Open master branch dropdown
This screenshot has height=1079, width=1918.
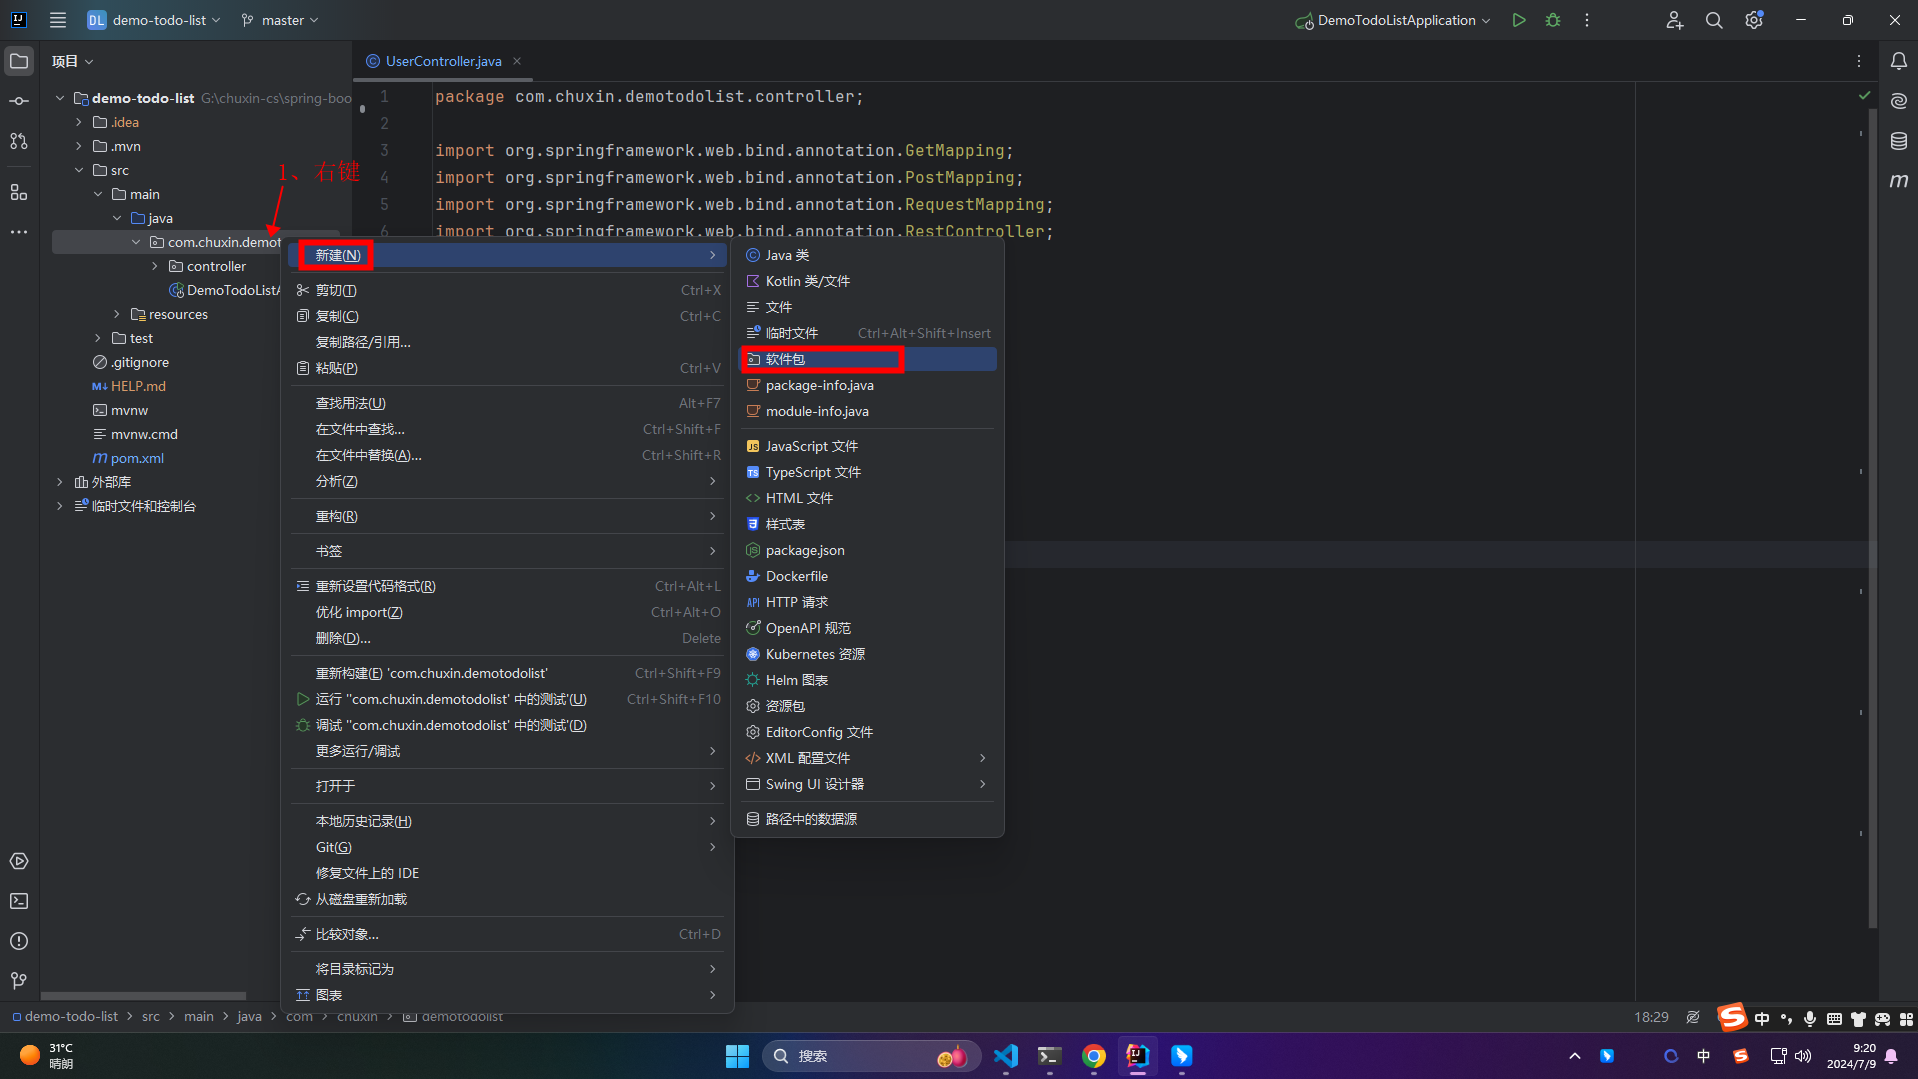click(280, 20)
